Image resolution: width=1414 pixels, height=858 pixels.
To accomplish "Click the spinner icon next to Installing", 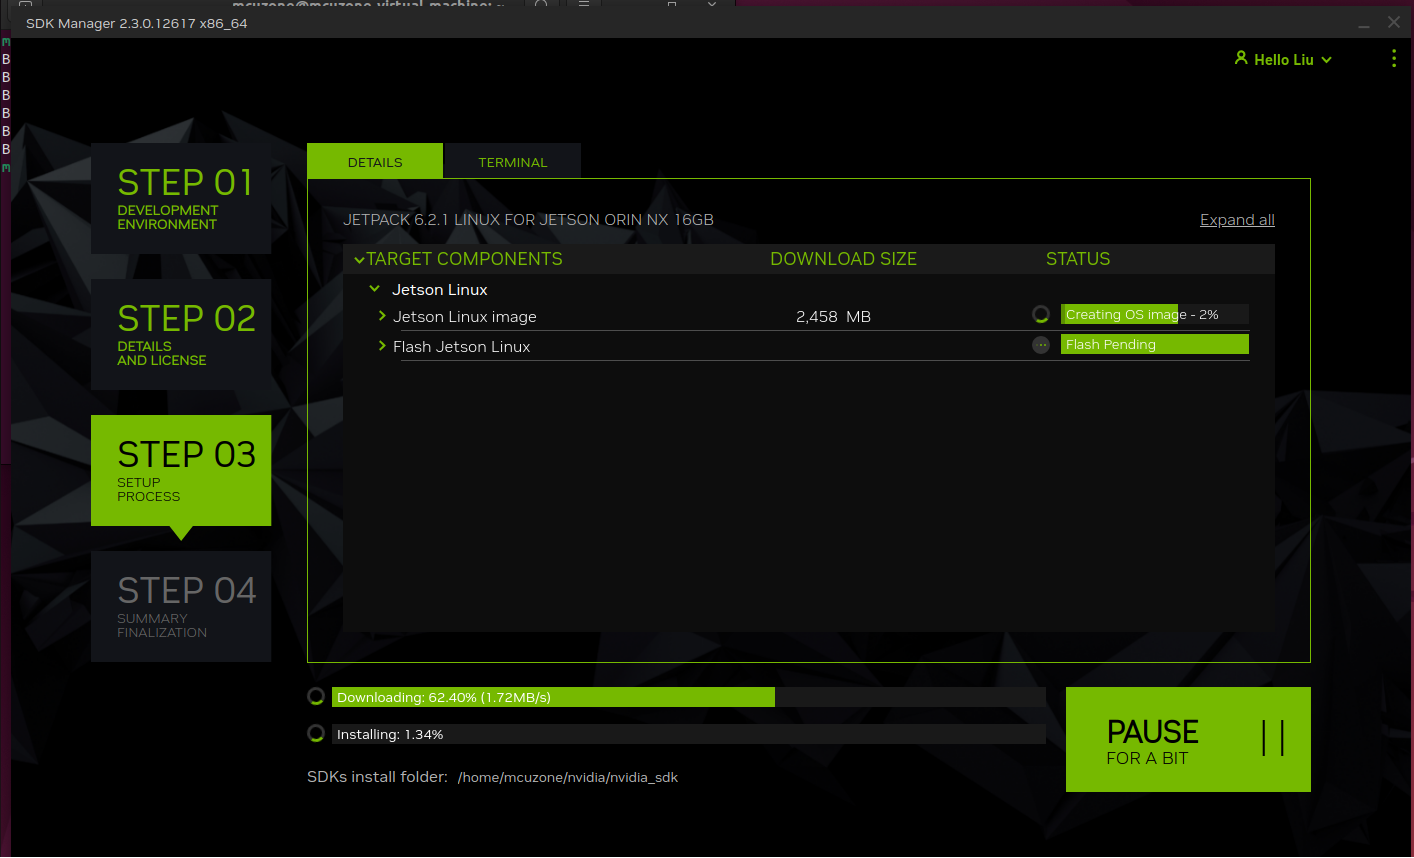I will (316, 734).
